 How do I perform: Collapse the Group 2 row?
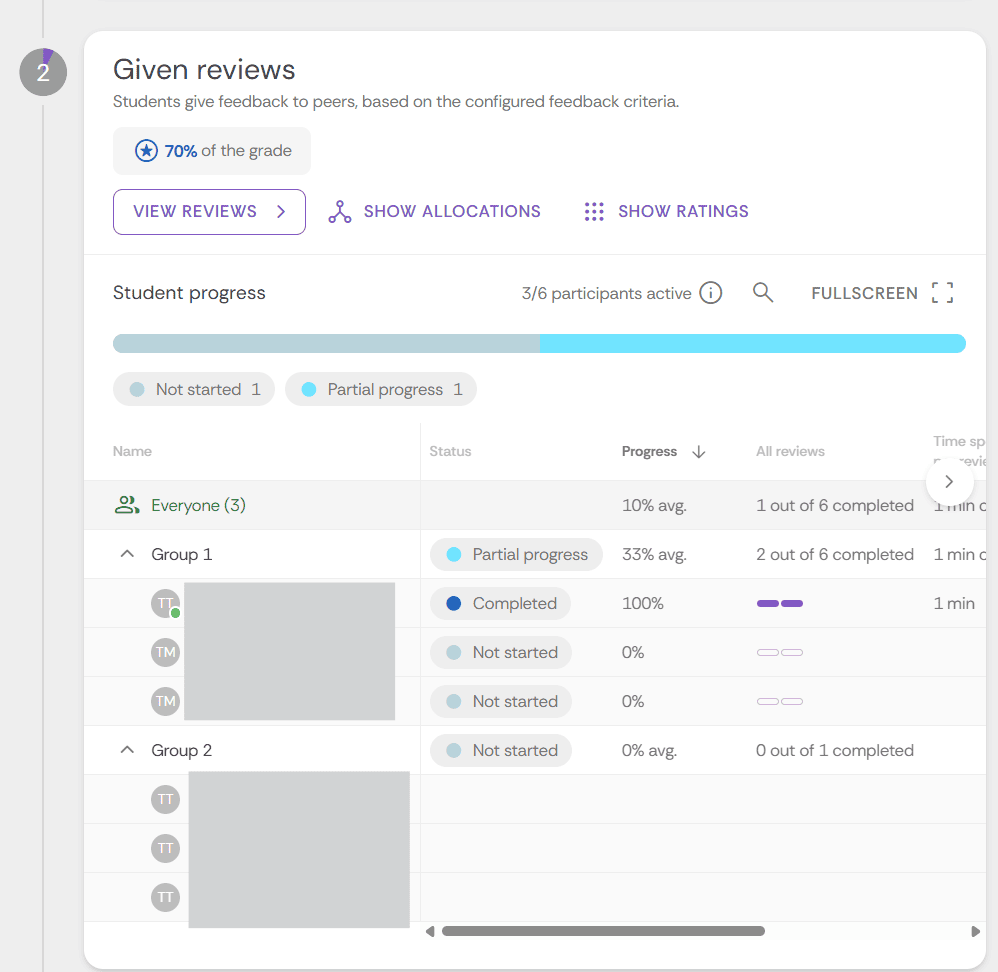[127, 750]
